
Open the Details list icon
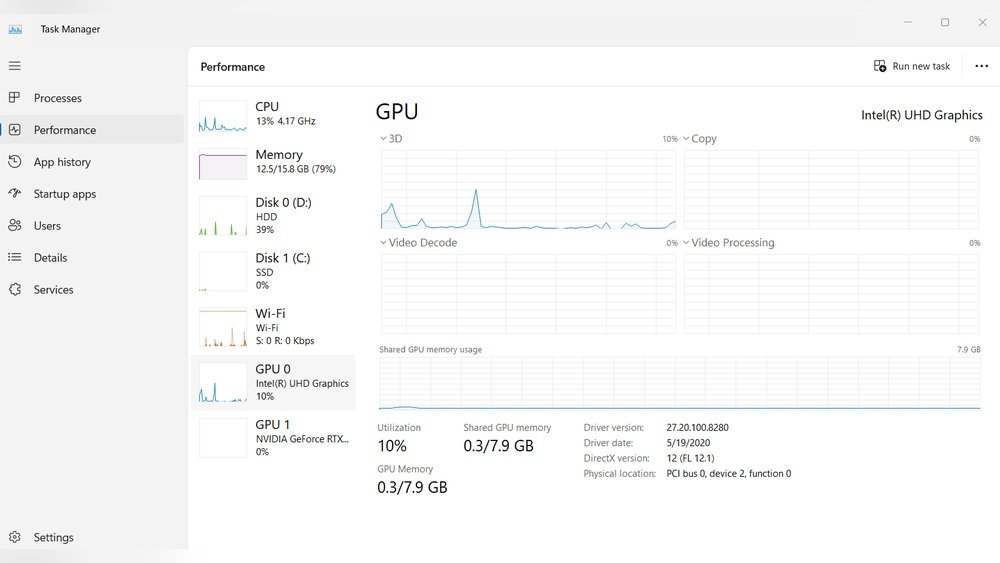pyautogui.click(x=15, y=258)
